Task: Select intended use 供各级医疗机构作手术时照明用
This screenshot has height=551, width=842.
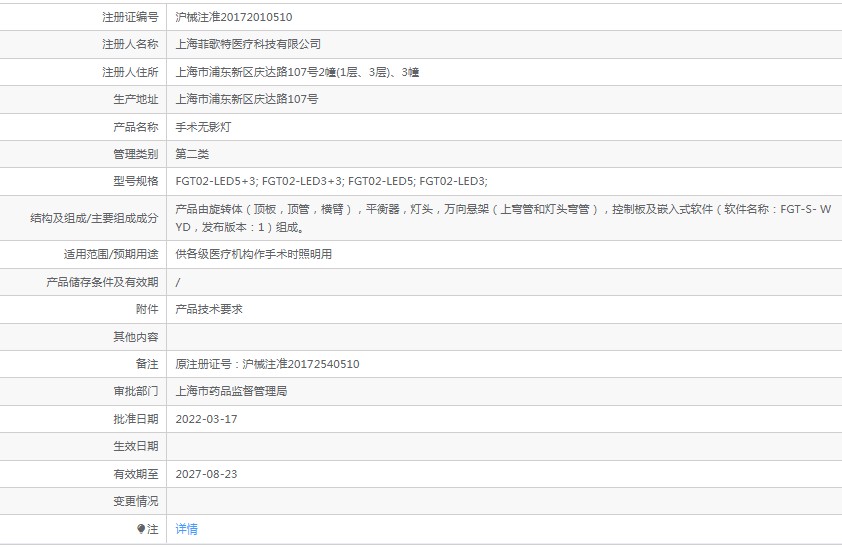Action: point(253,255)
